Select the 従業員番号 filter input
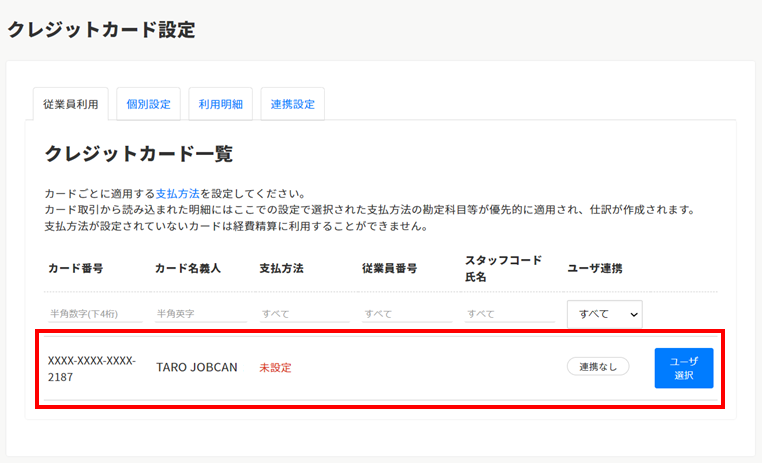The height and width of the screenshot is (464, 763). pyautogui.click(x=407, y=313)
